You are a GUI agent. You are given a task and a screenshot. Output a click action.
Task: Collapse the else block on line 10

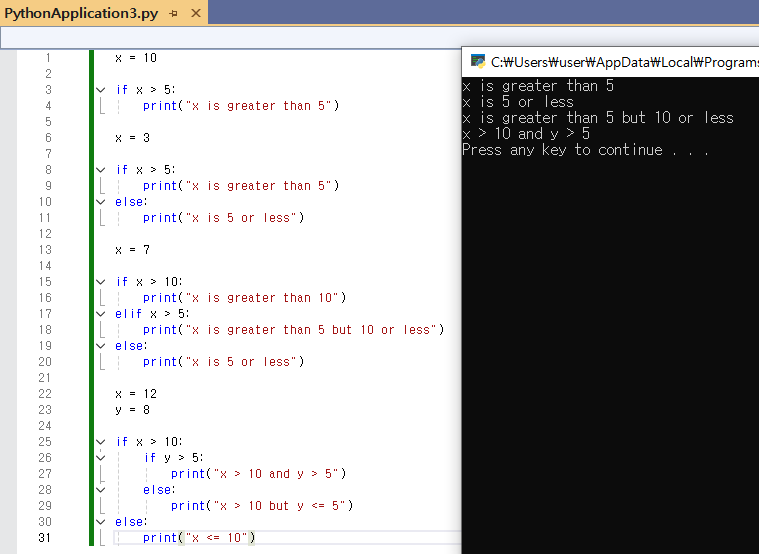coord(101,201)
